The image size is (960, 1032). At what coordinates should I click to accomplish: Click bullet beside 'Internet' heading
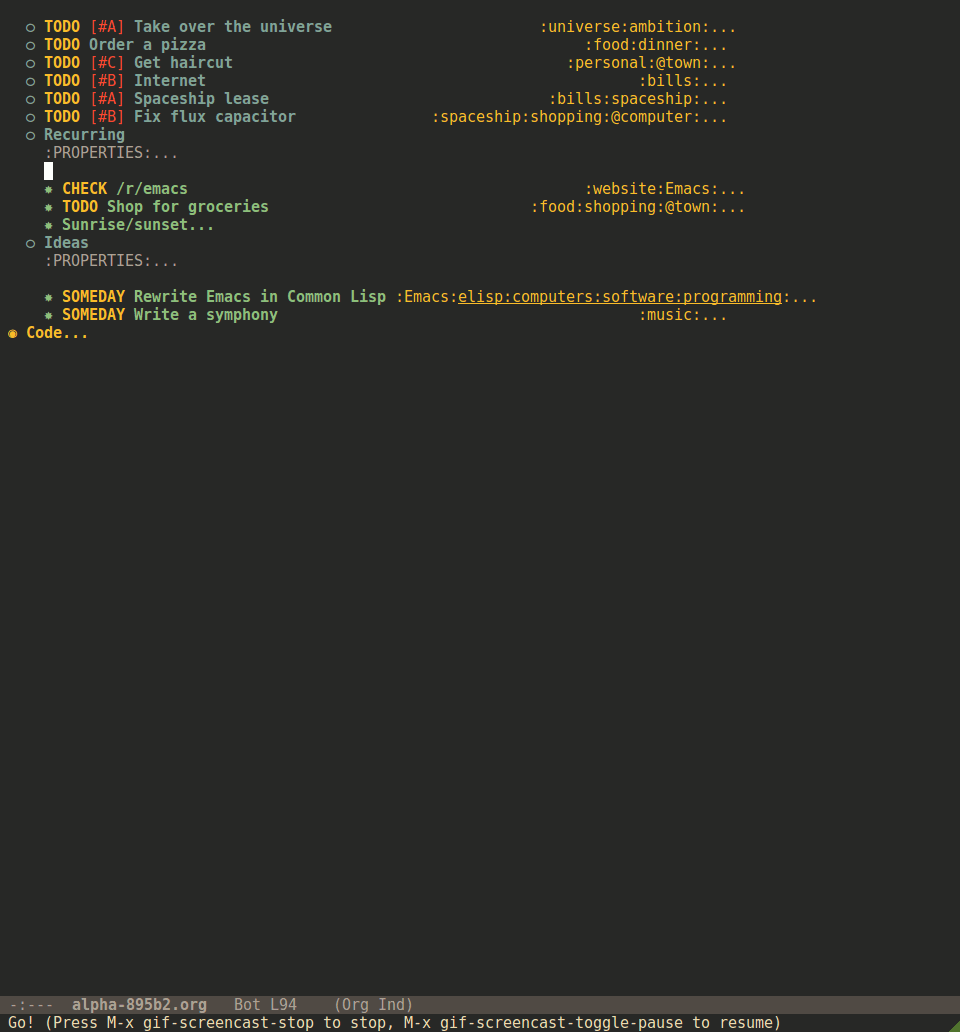30,82
